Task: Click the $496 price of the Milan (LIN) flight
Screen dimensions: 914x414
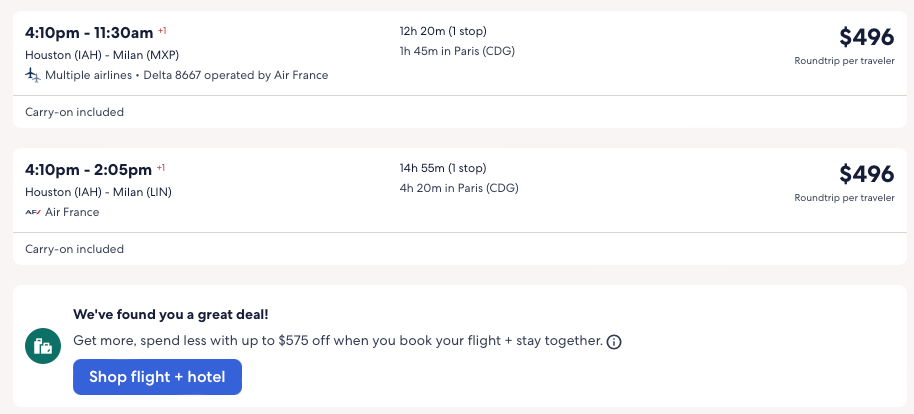Action: click(866, 174)
